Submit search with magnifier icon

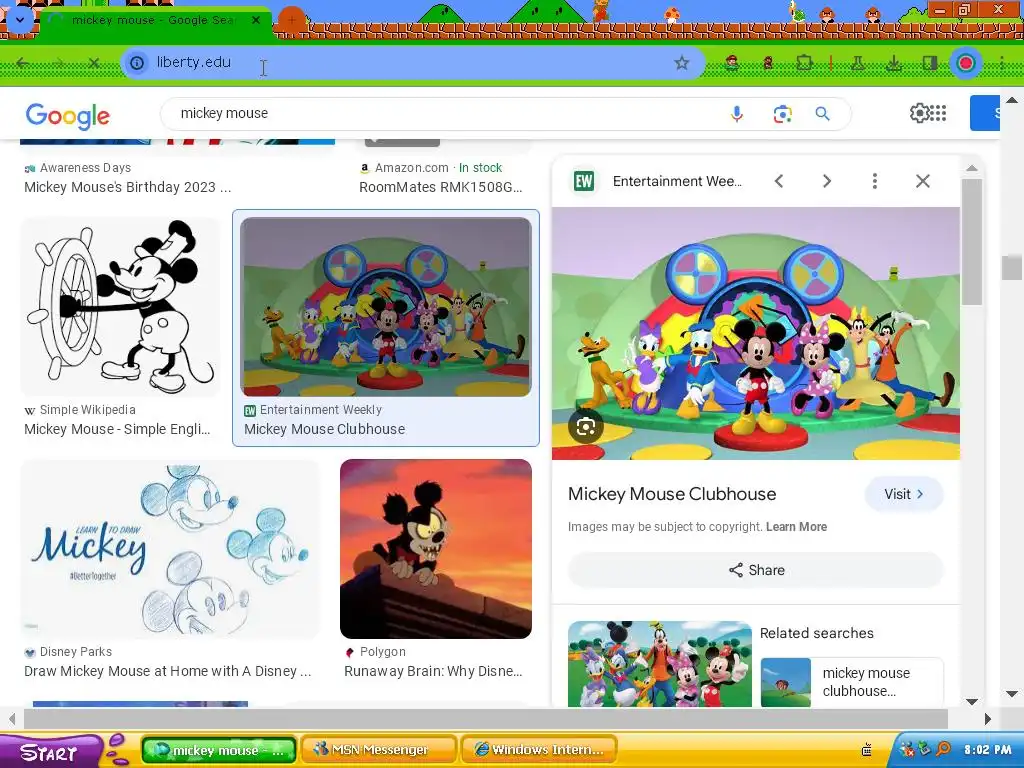click(822, 114)
